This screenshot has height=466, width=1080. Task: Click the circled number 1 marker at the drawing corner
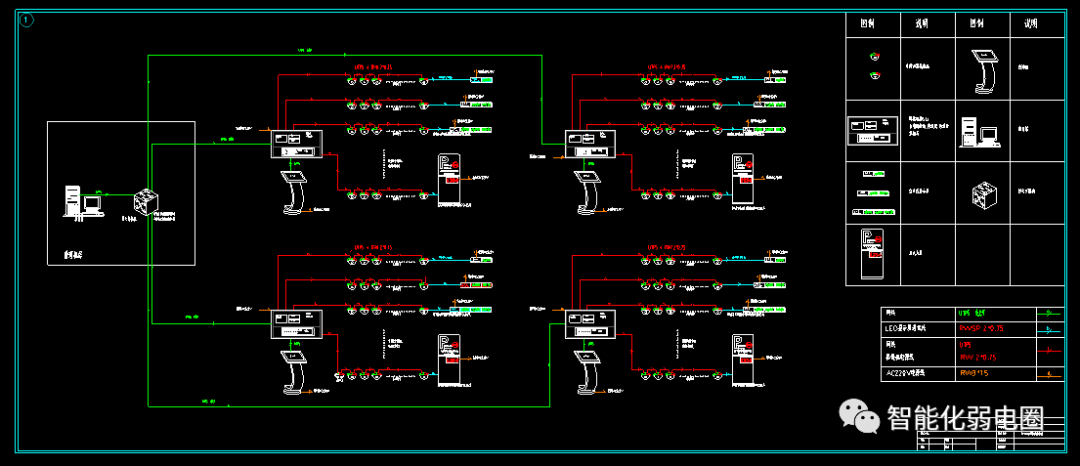pyautogui.click(x=26, y=21)
